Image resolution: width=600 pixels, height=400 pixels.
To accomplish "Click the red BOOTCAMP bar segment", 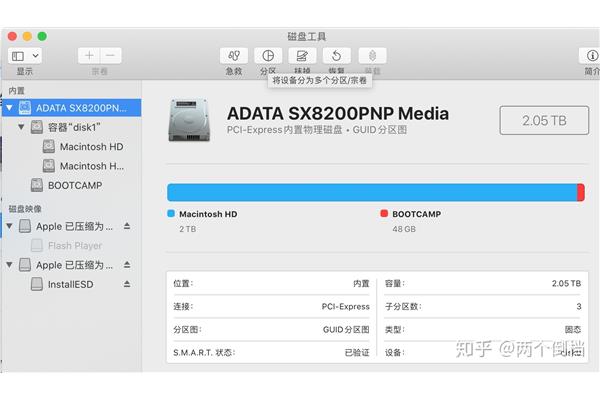I will (581, 192).
